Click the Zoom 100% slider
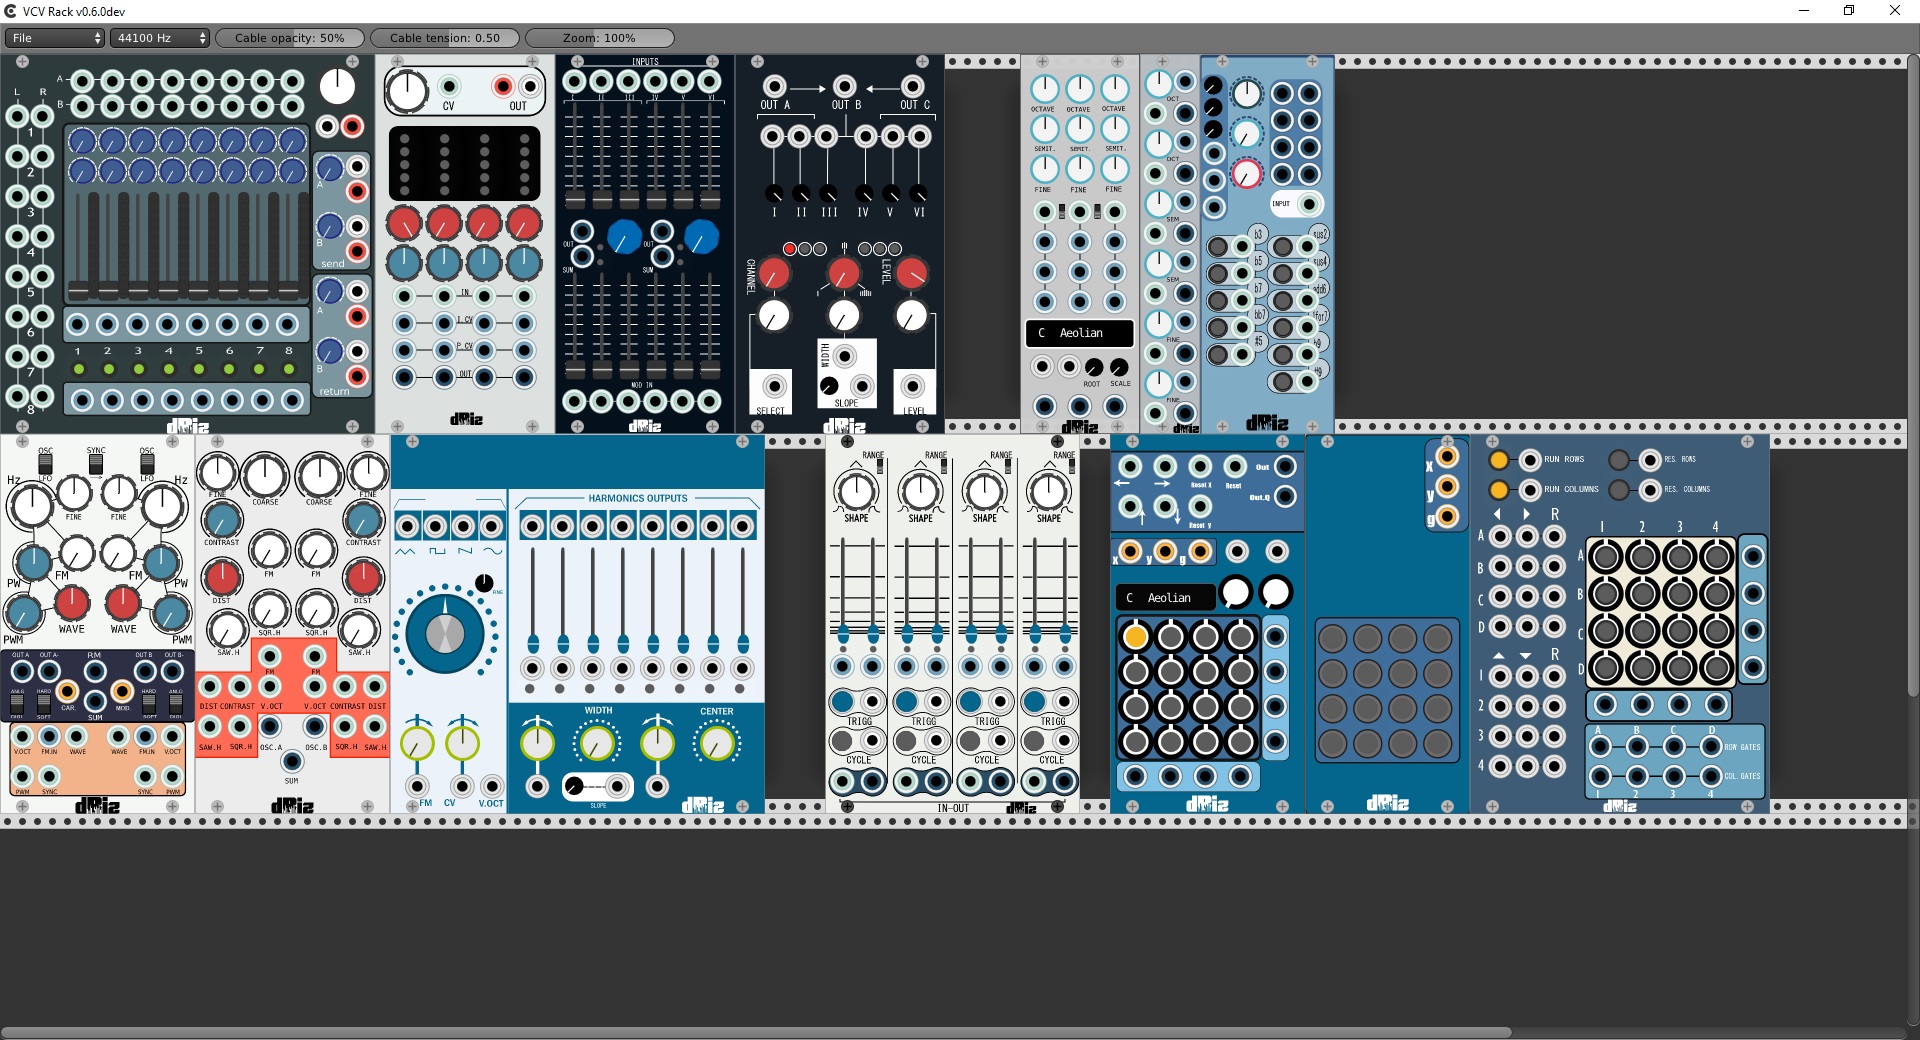The image size is (1920, 1040). coord(599,38)
